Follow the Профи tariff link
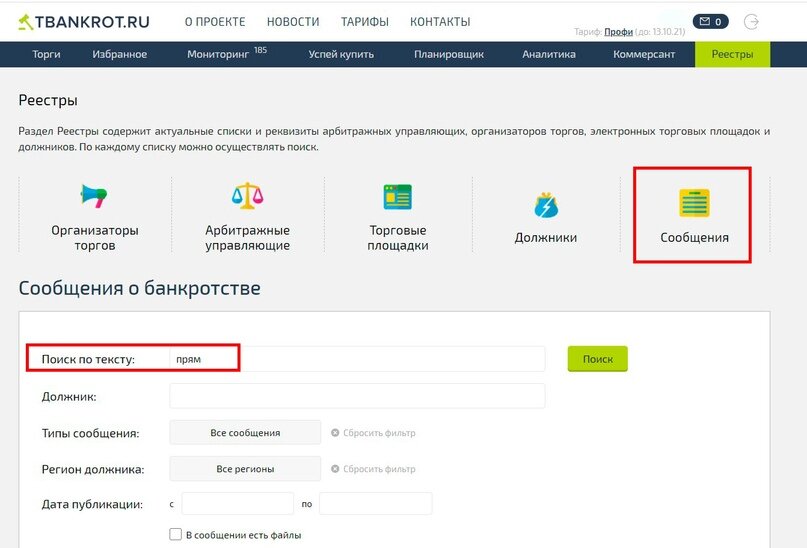Screen dimensions: 807x548 tap(618, 32)
